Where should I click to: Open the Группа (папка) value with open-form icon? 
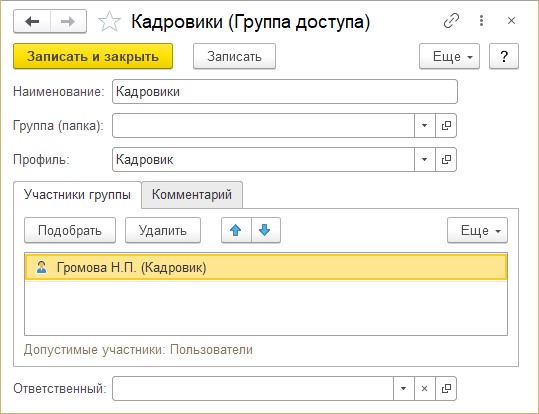click(x=446, y=126)
